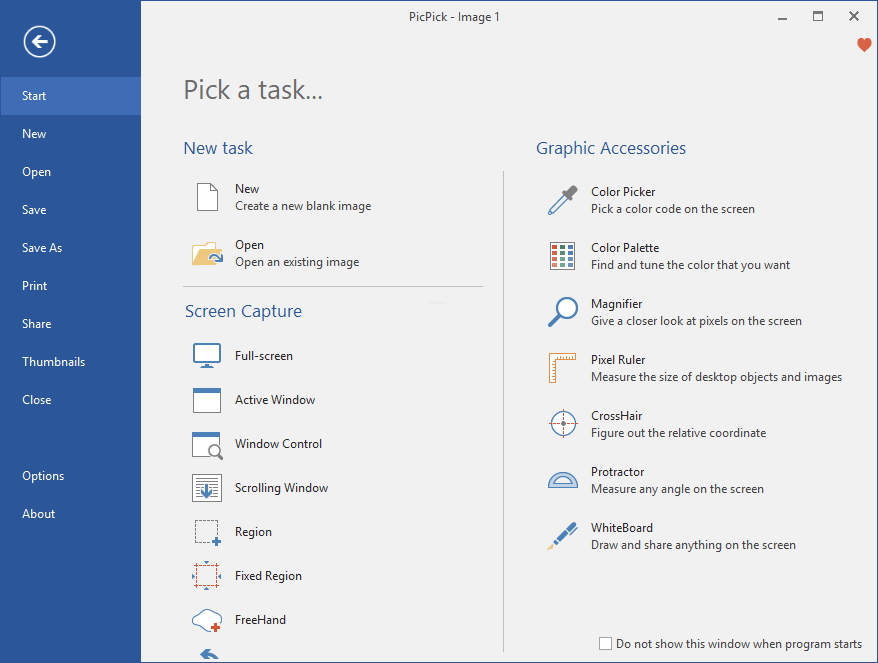Click the back arrow circle icon
878x663 pixels.
click(x=40, y=41)
